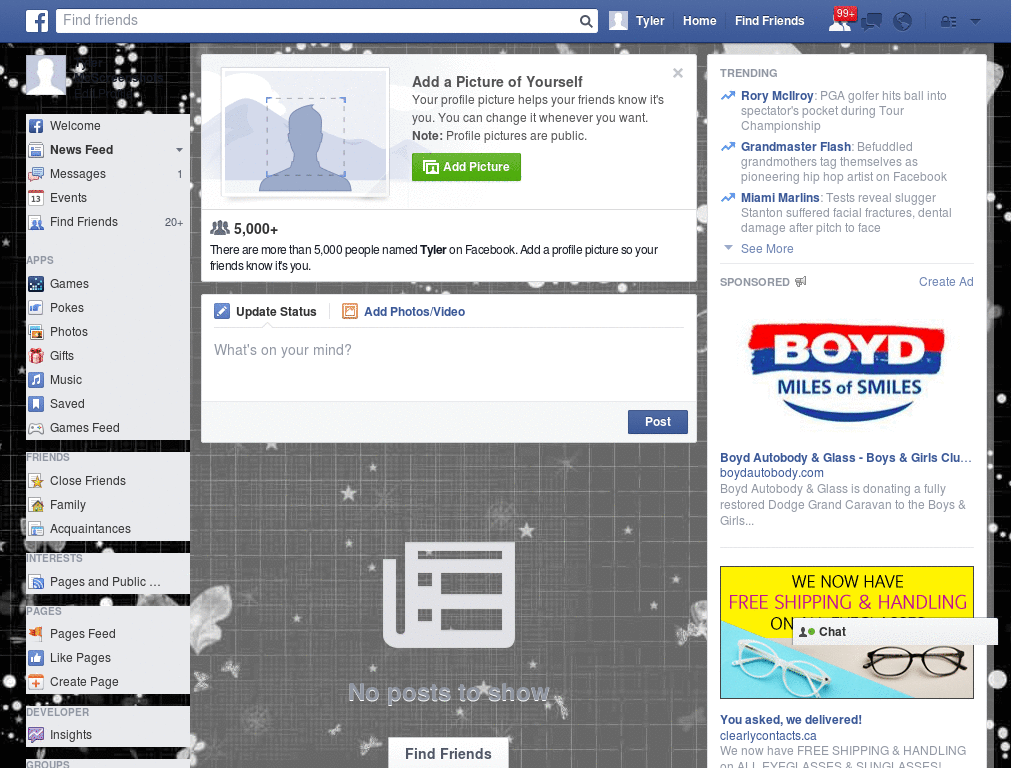Click the Gifts app icon
Image resolution: width=1024 pixels, height=768 pixels.
[x=36, y=356]
